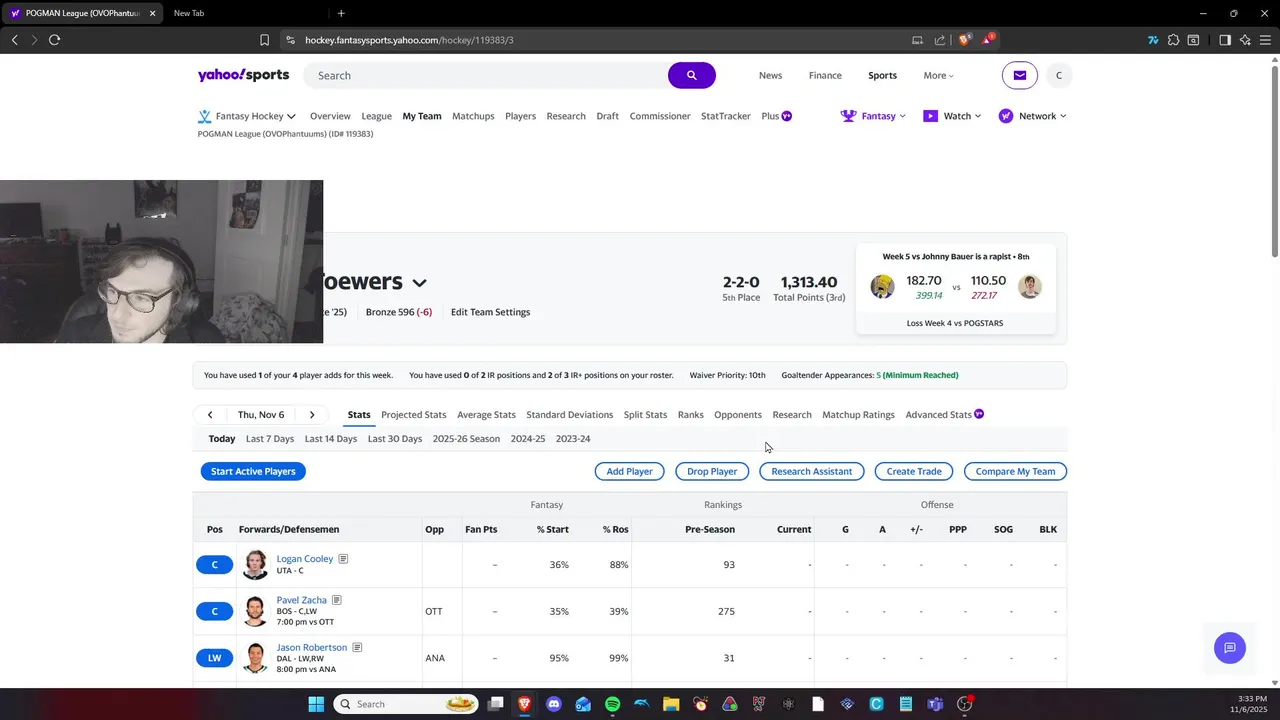Click the Create Trade button
This screenshot has width=1280, height=720.
pos(914,471)
